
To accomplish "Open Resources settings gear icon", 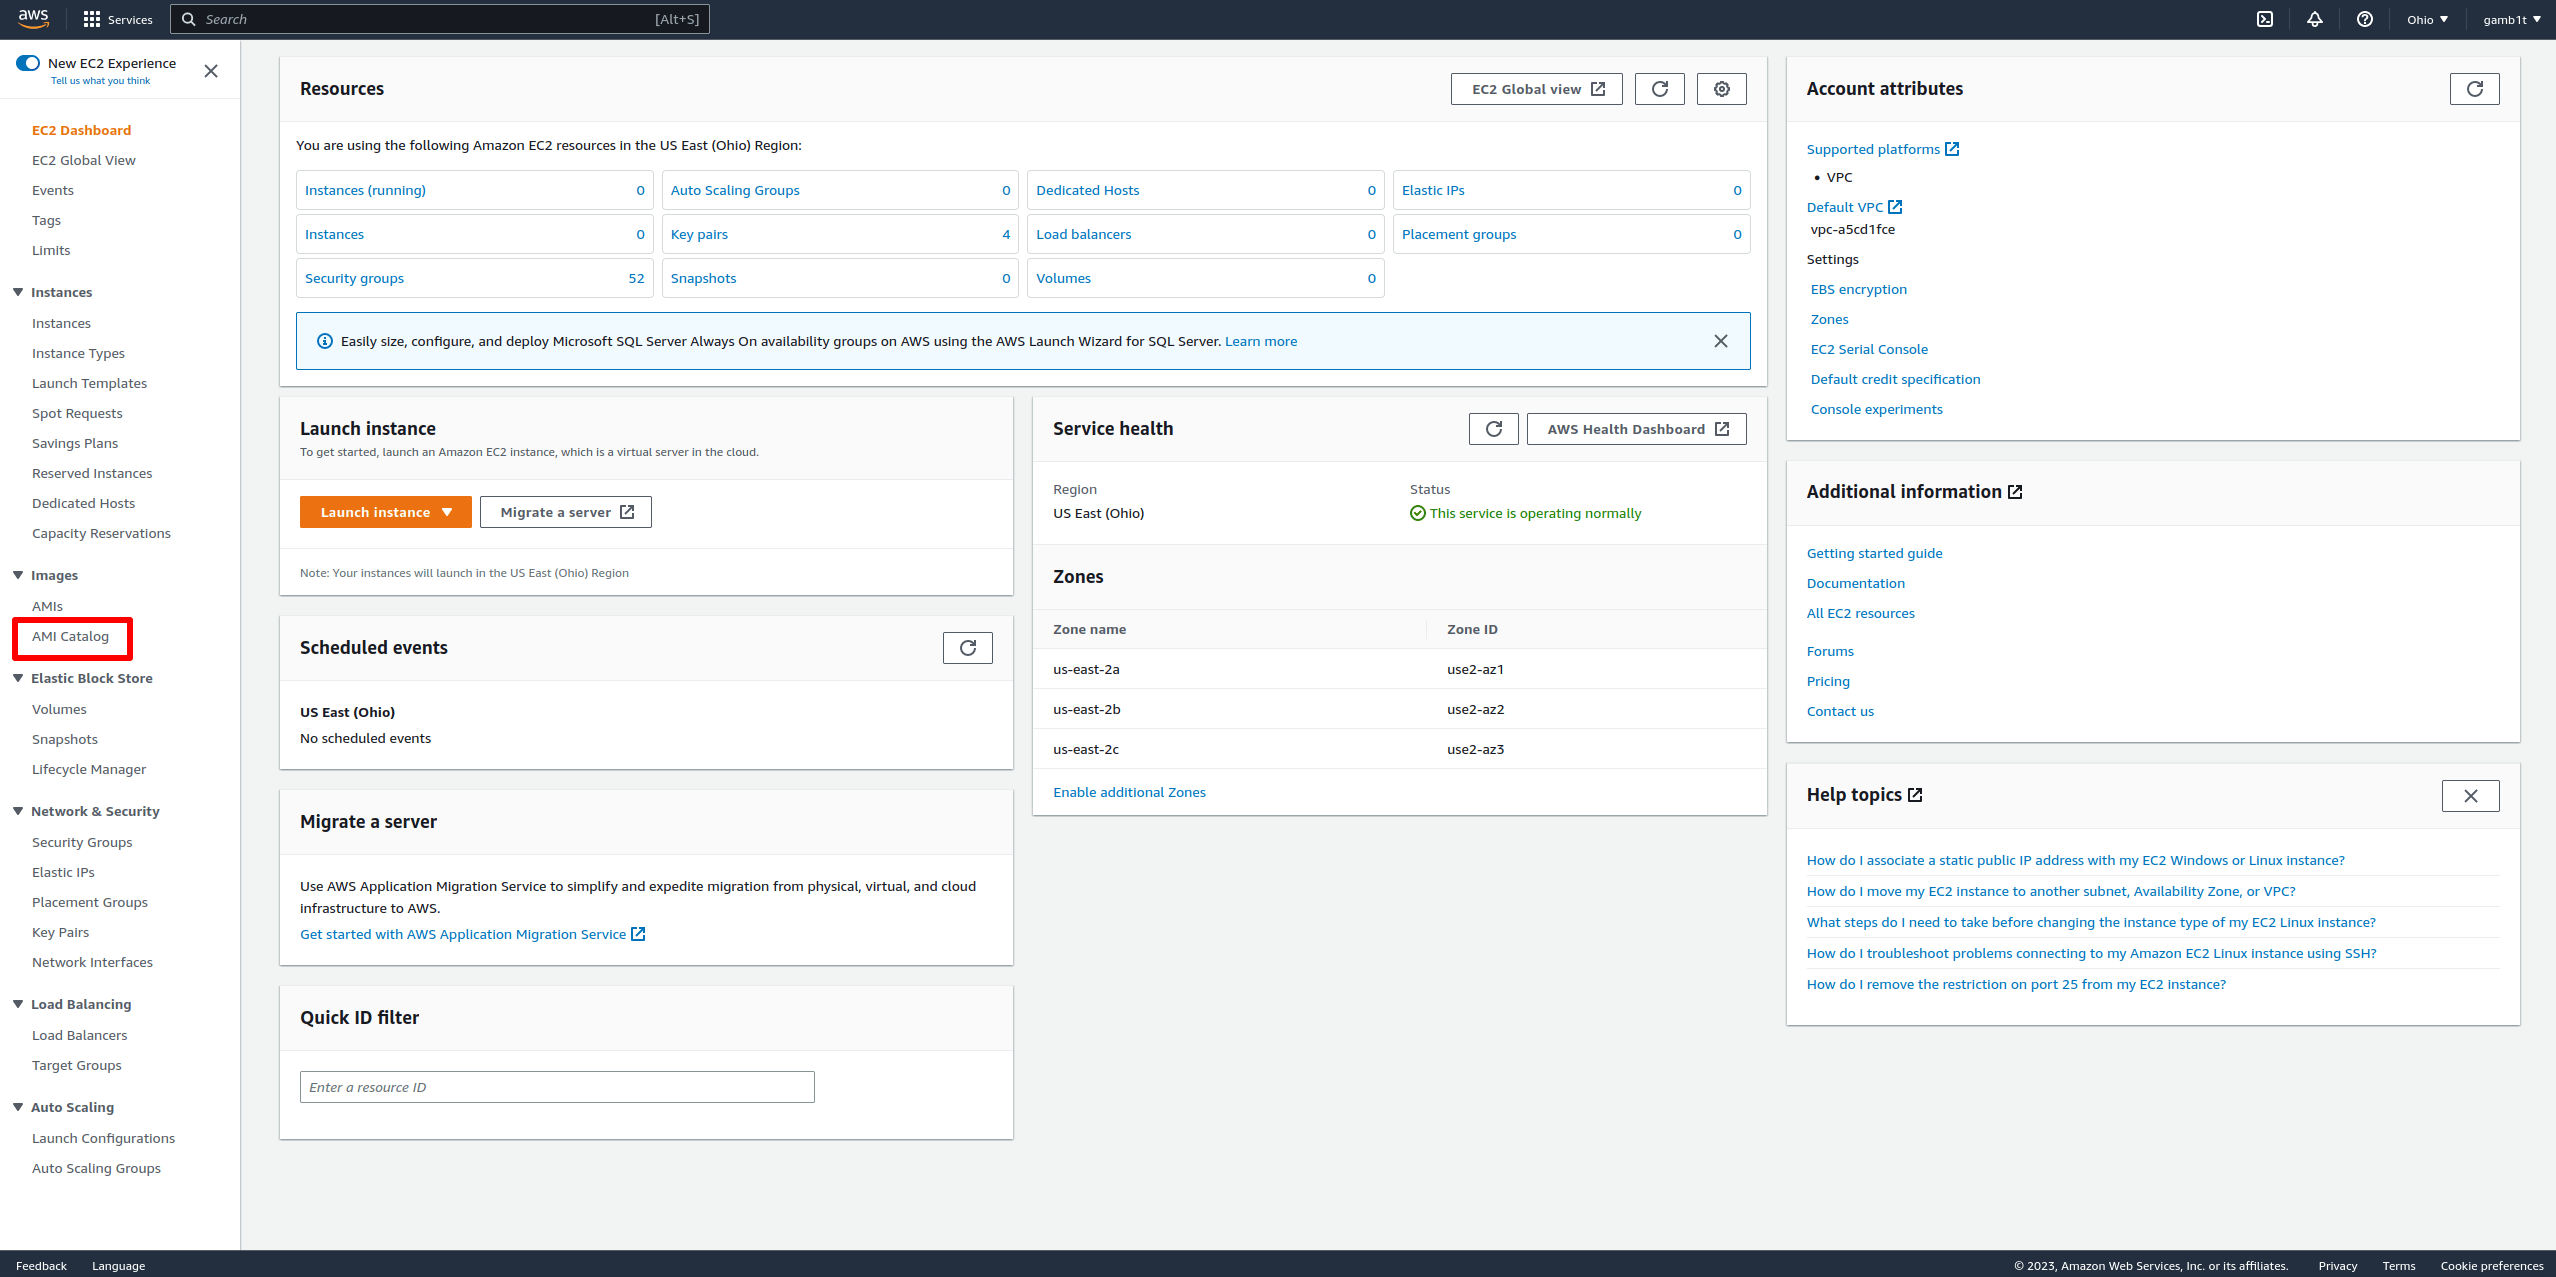I will click(1722, 89).
